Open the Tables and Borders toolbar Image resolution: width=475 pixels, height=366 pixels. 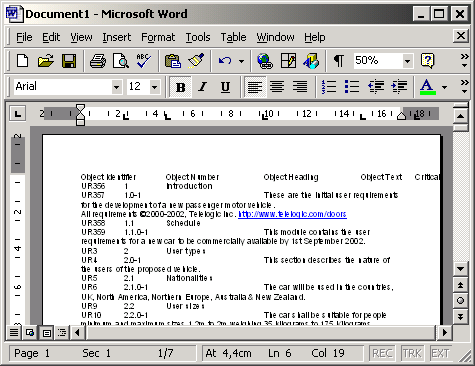[288, 61]
